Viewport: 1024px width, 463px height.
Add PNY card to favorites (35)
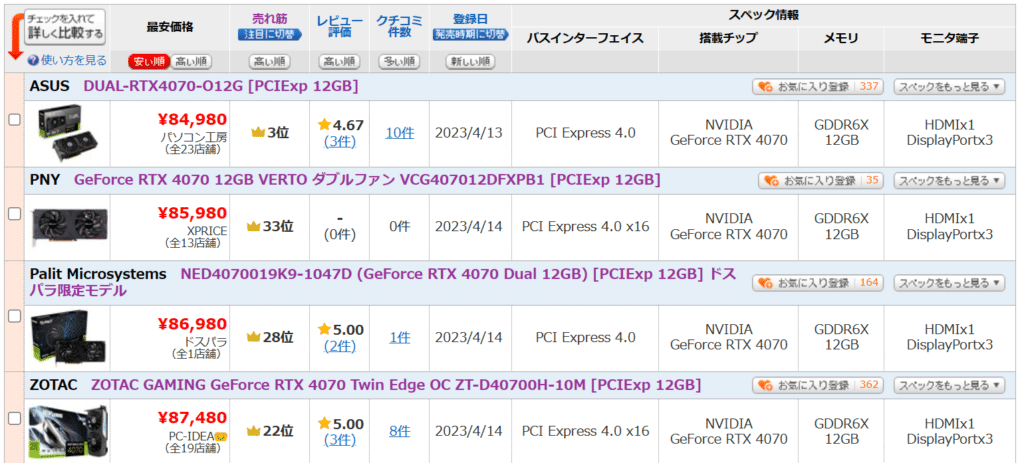pyautogui.click(x=821, y=181)
